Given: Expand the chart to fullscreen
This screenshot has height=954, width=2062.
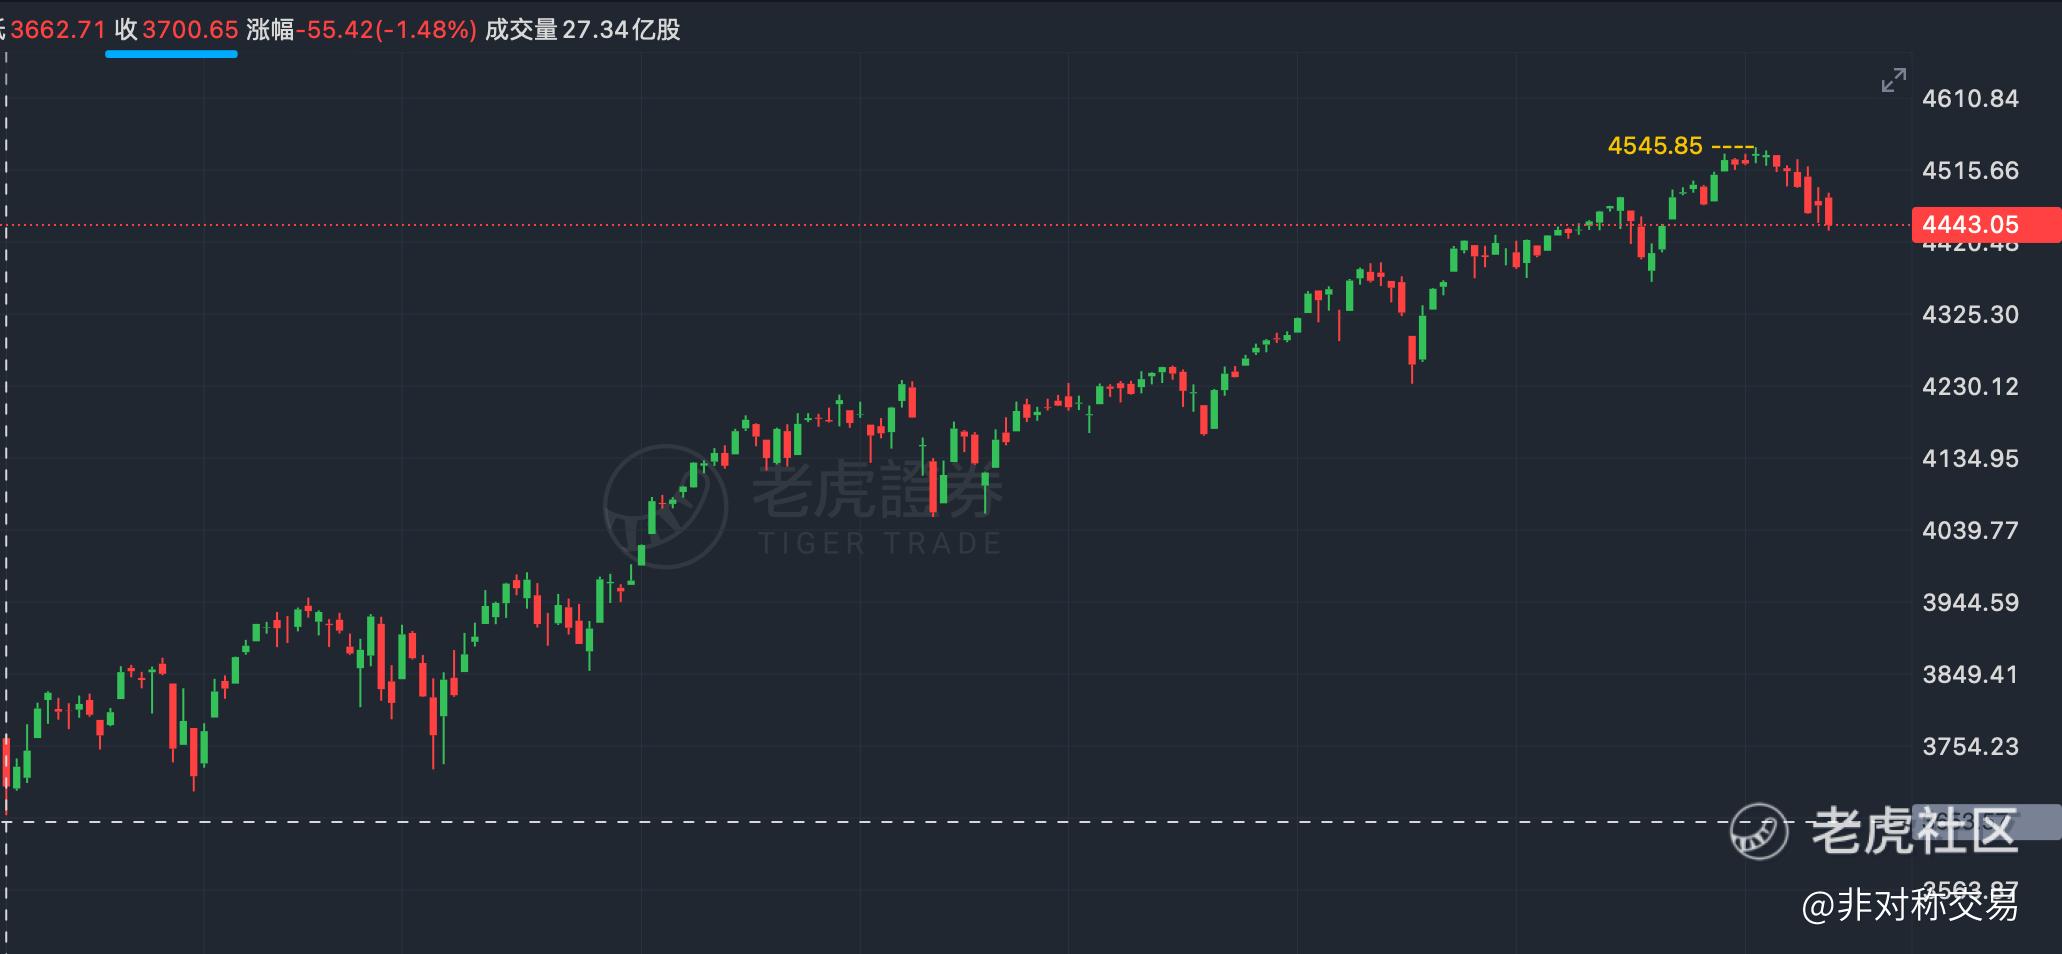Looking at the screenshot, I should pyautogui.click(x=1893, y=81).
